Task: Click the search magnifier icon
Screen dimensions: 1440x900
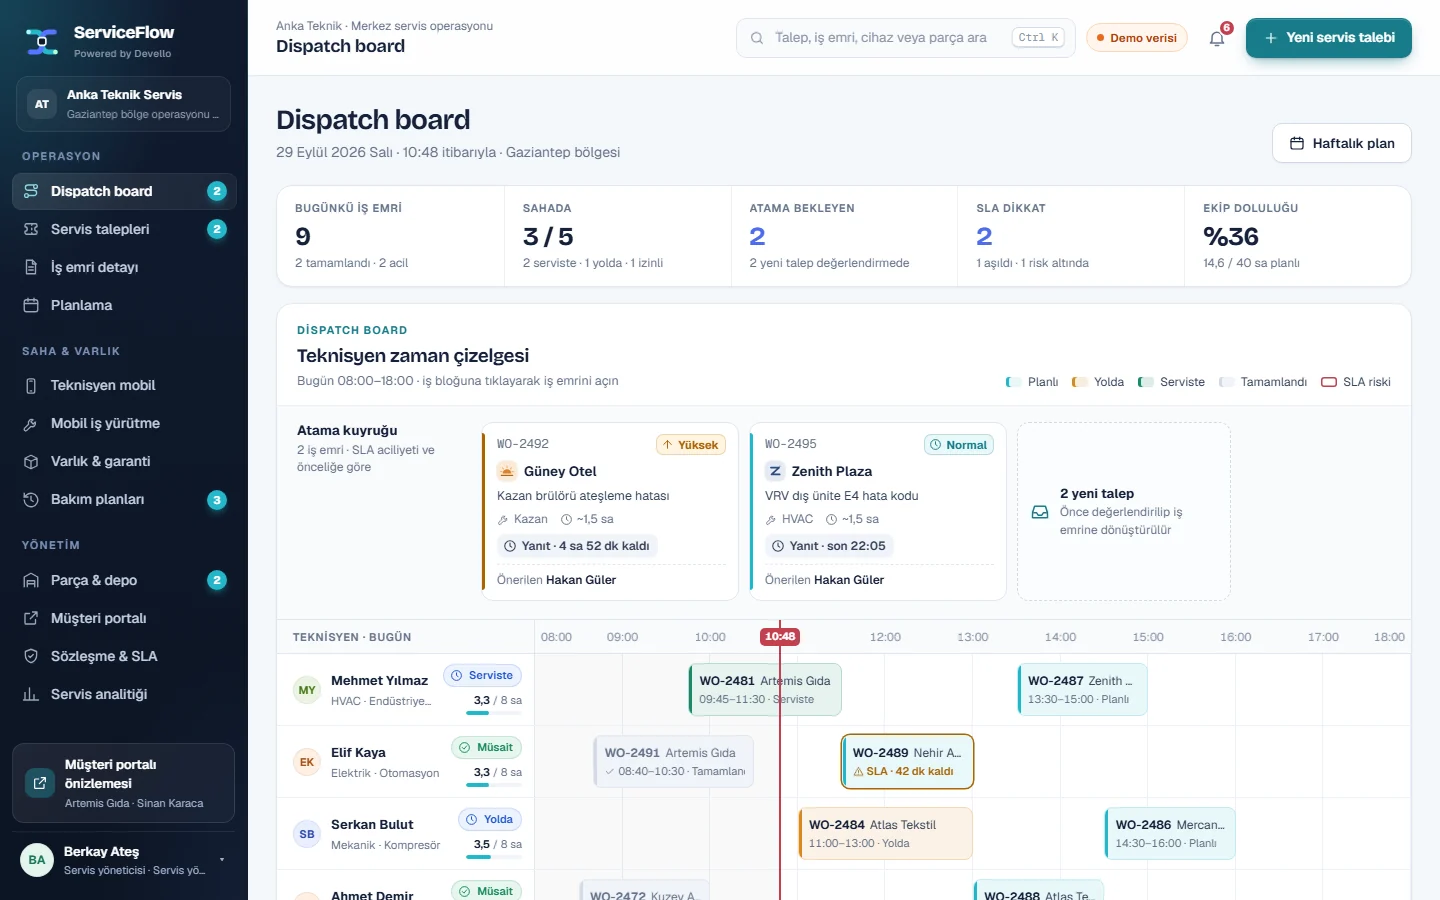Action: pos(757,38)
